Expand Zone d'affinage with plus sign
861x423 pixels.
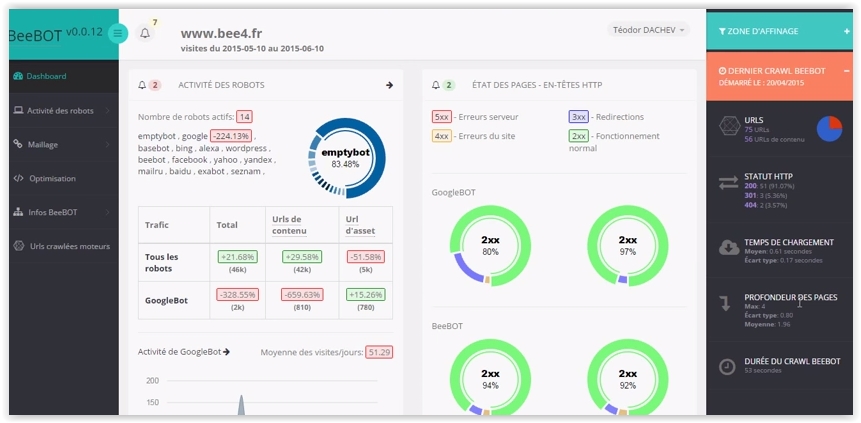847,31
